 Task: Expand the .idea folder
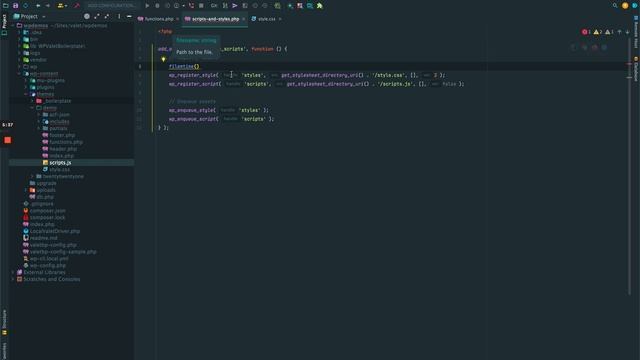(x=19, y=32)
